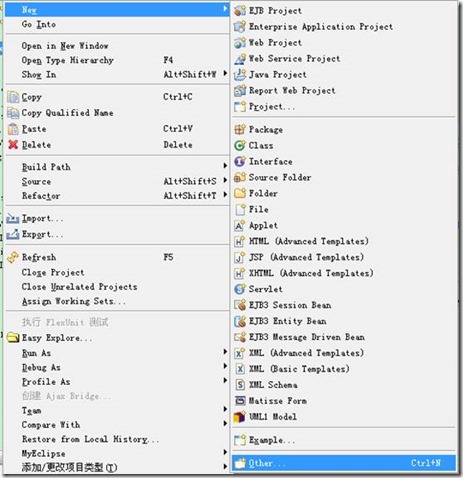Click the Applet icon
The height and width of the screenshot is (478, 463).
(x=240, y=226)
